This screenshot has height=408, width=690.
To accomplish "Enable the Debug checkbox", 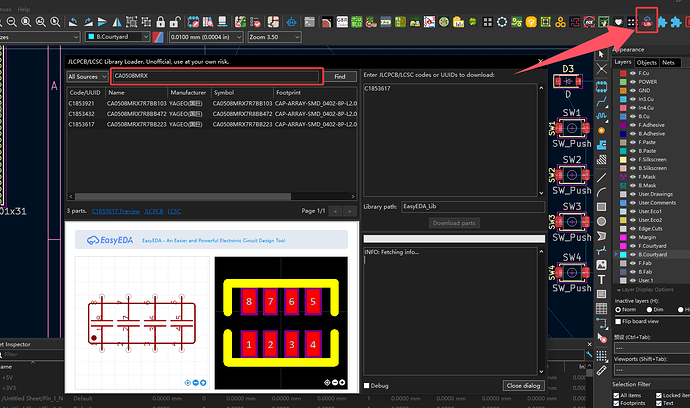I will pos(367,386).
